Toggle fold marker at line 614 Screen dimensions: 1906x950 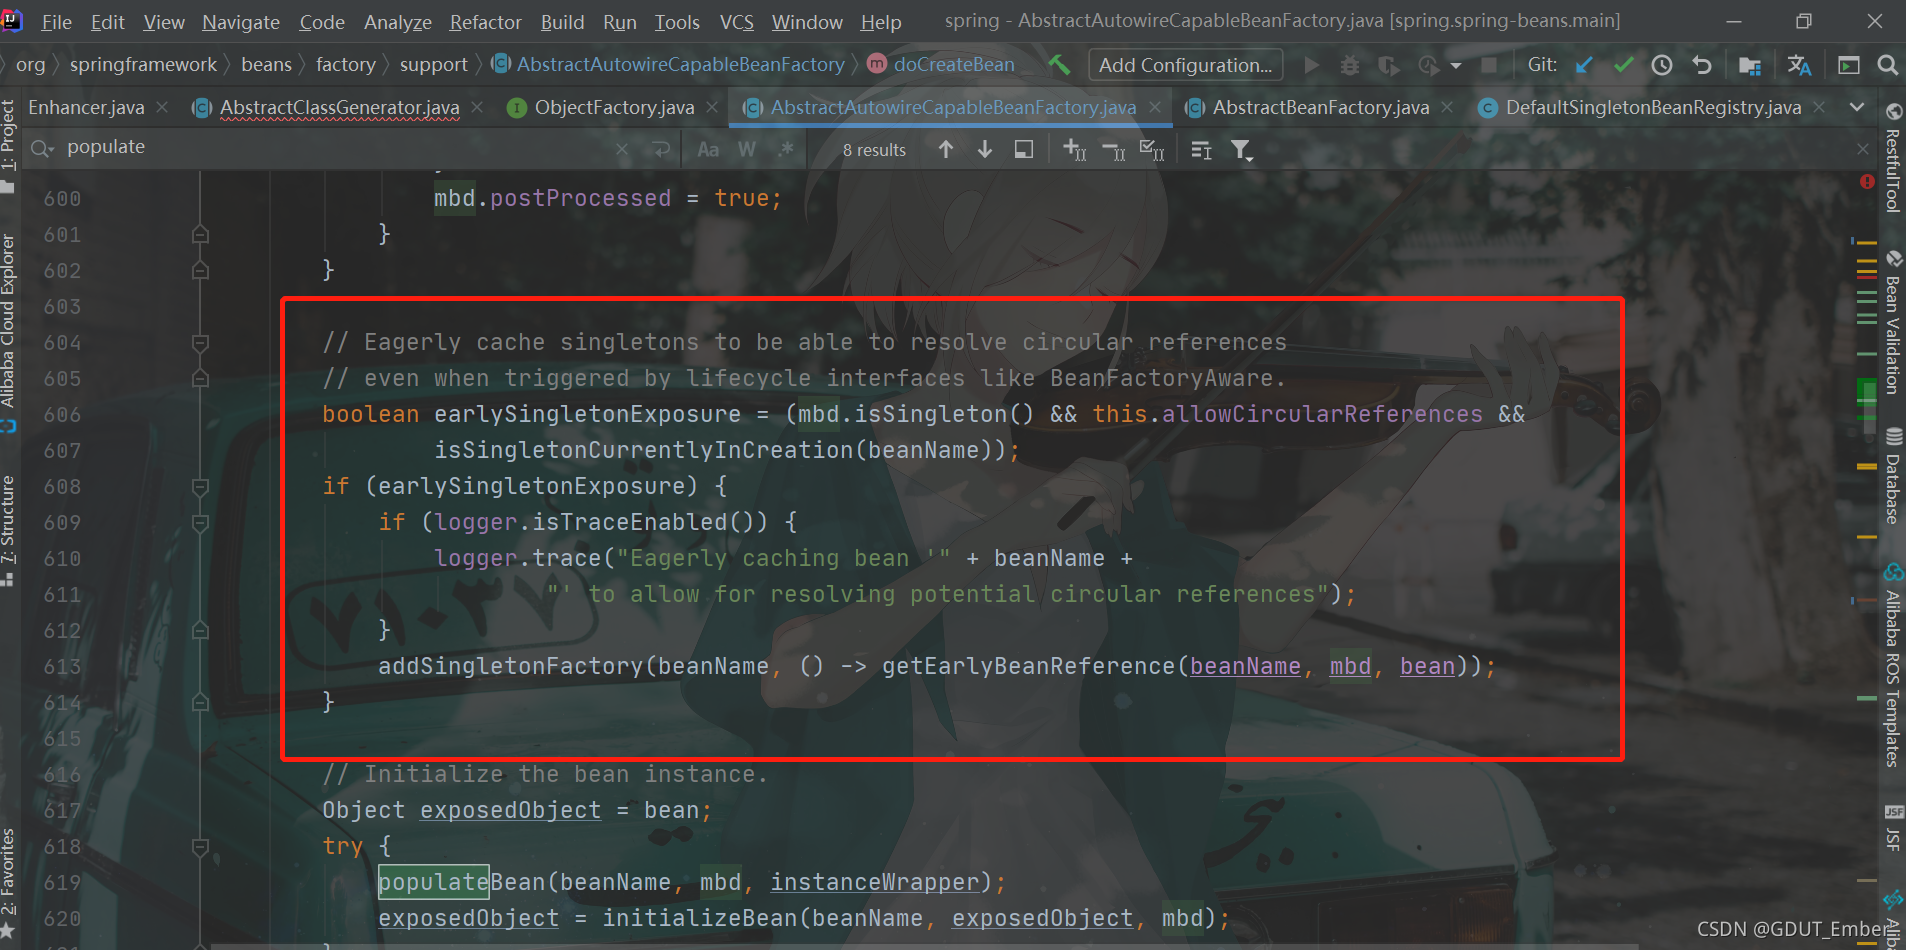tap(200, 703)
